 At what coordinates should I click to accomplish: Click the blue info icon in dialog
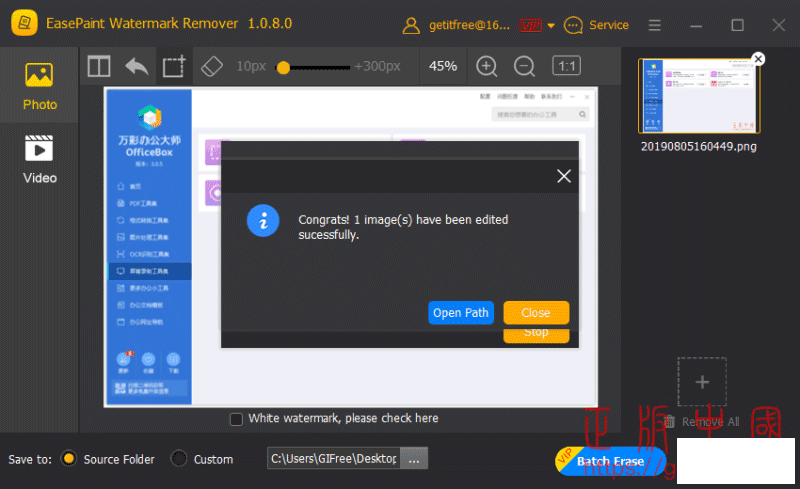pos(263,221)
